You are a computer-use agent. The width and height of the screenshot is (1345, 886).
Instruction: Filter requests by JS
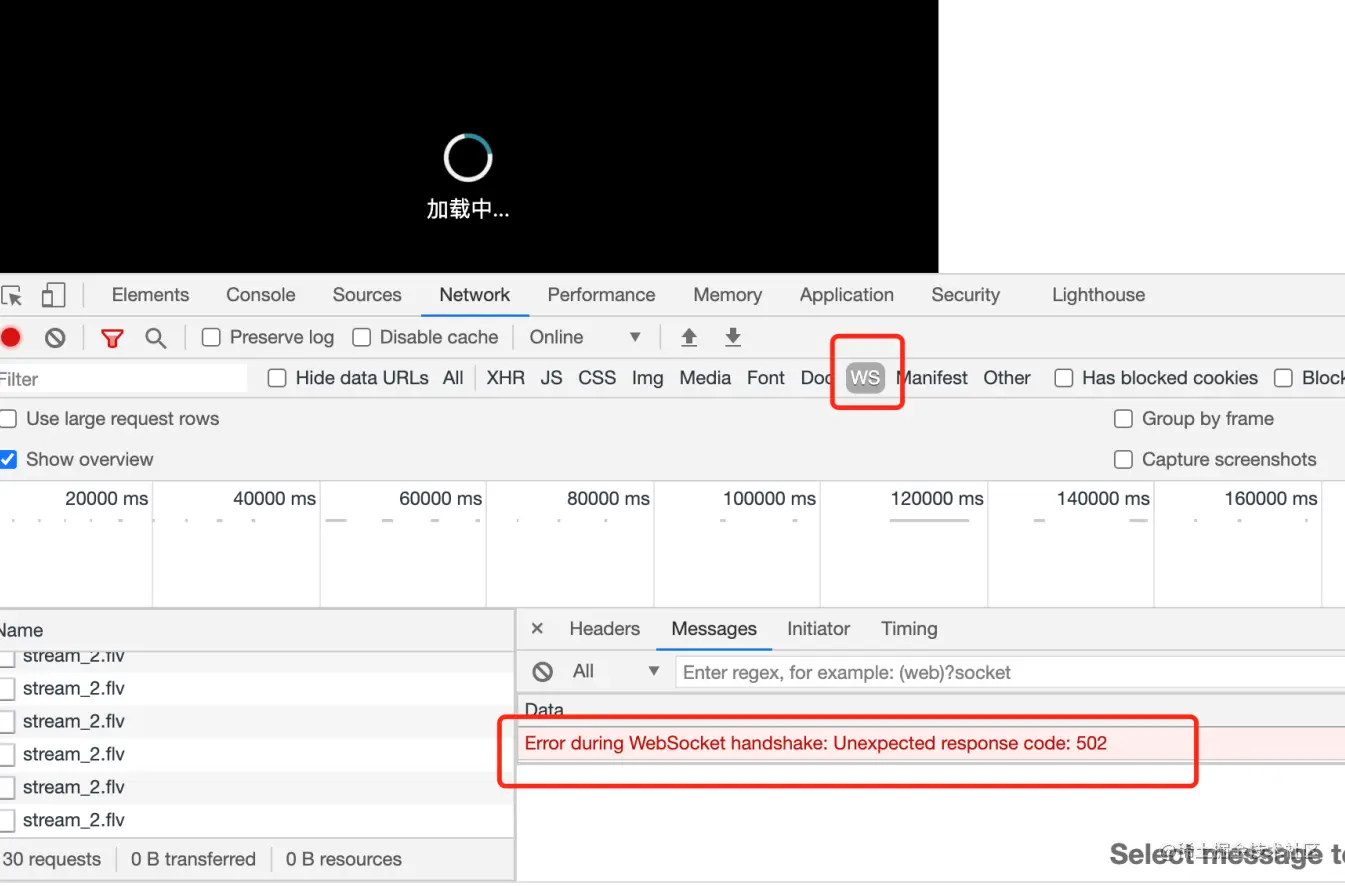(551, 378)
